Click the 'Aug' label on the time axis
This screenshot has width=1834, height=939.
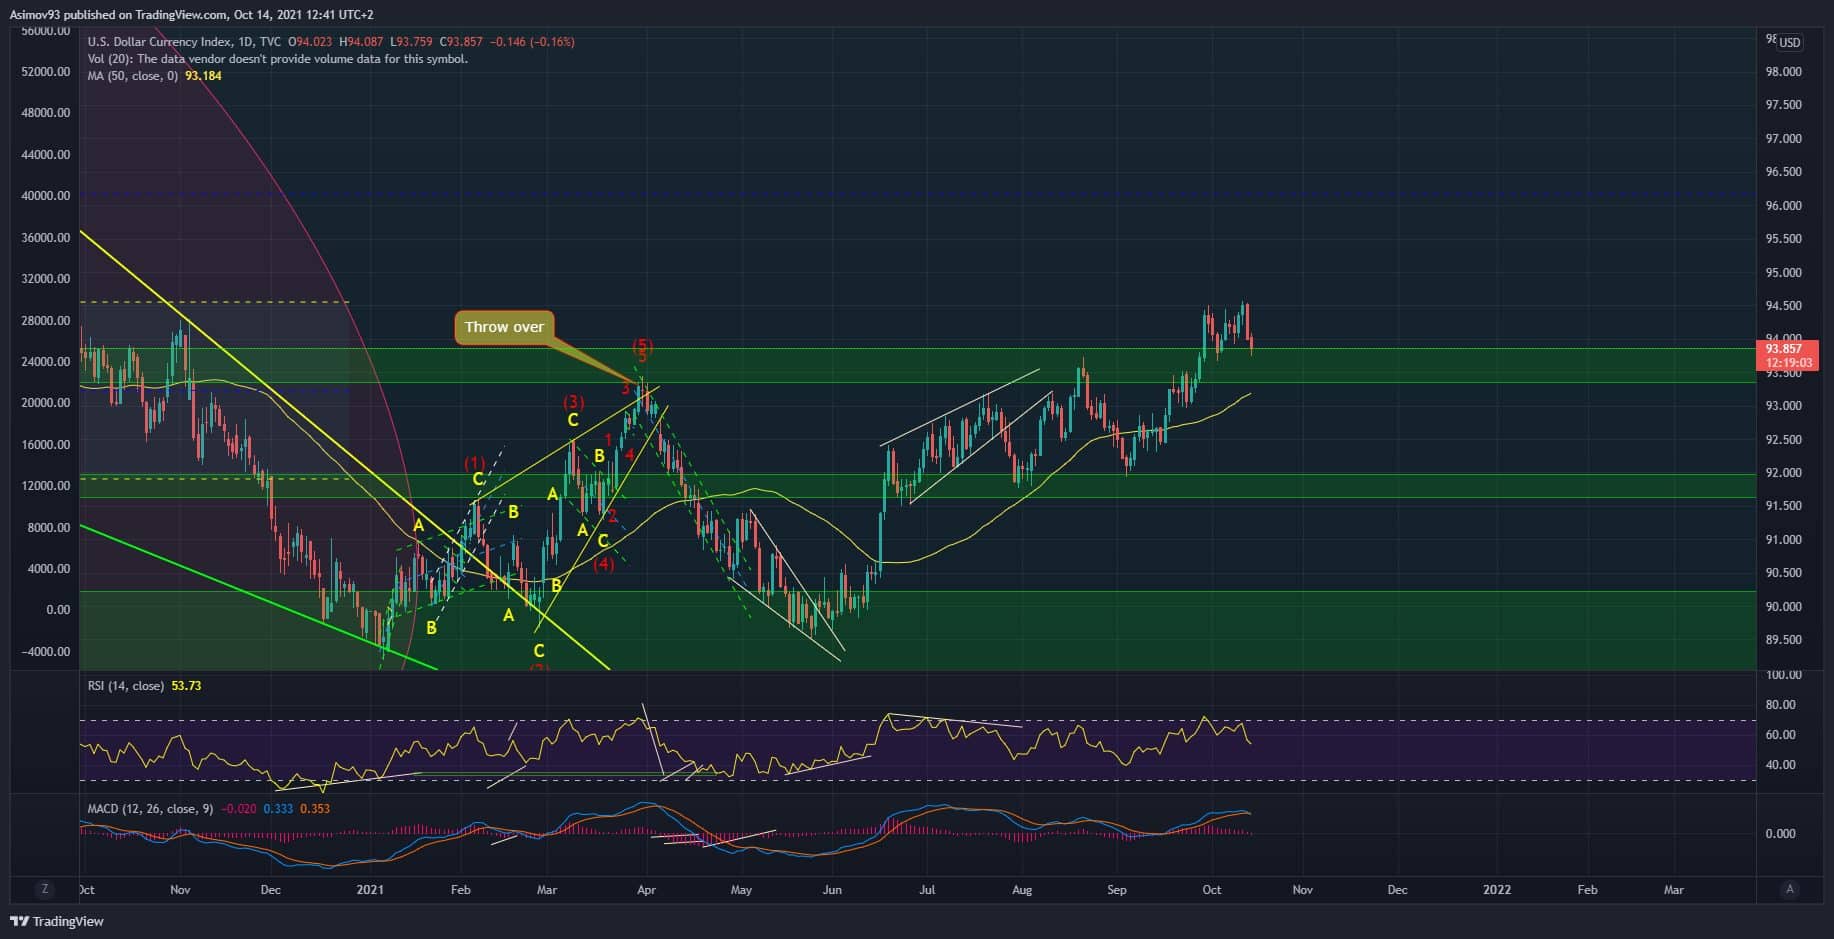[x=1022, y=890]
